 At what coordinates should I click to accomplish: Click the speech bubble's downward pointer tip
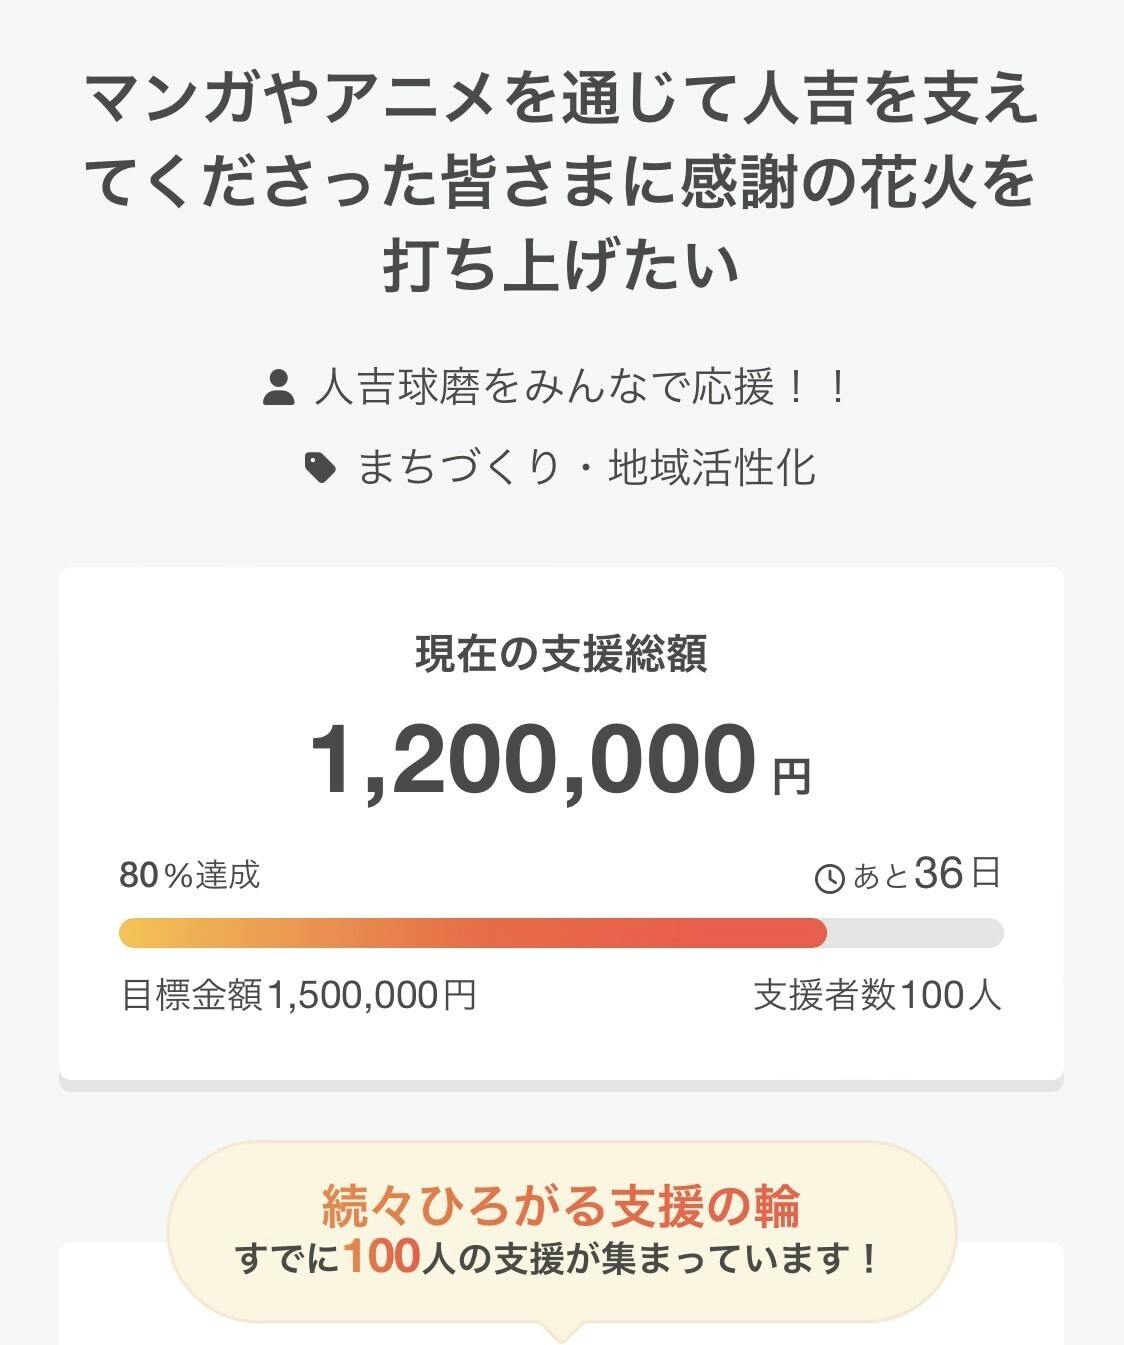[561, 1335]
